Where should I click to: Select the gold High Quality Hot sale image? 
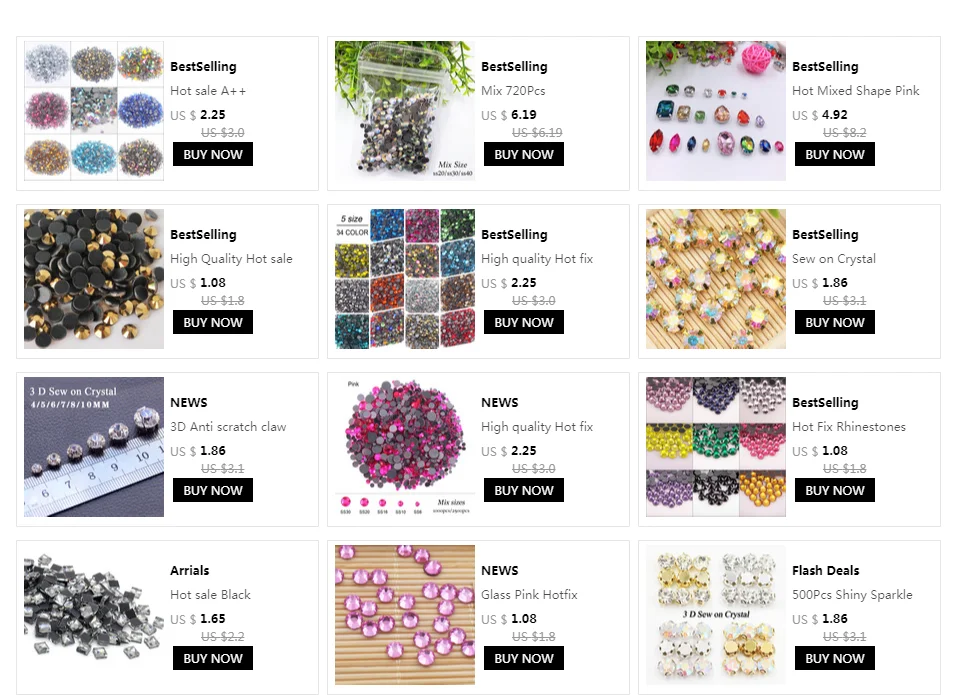coord(93,278)
